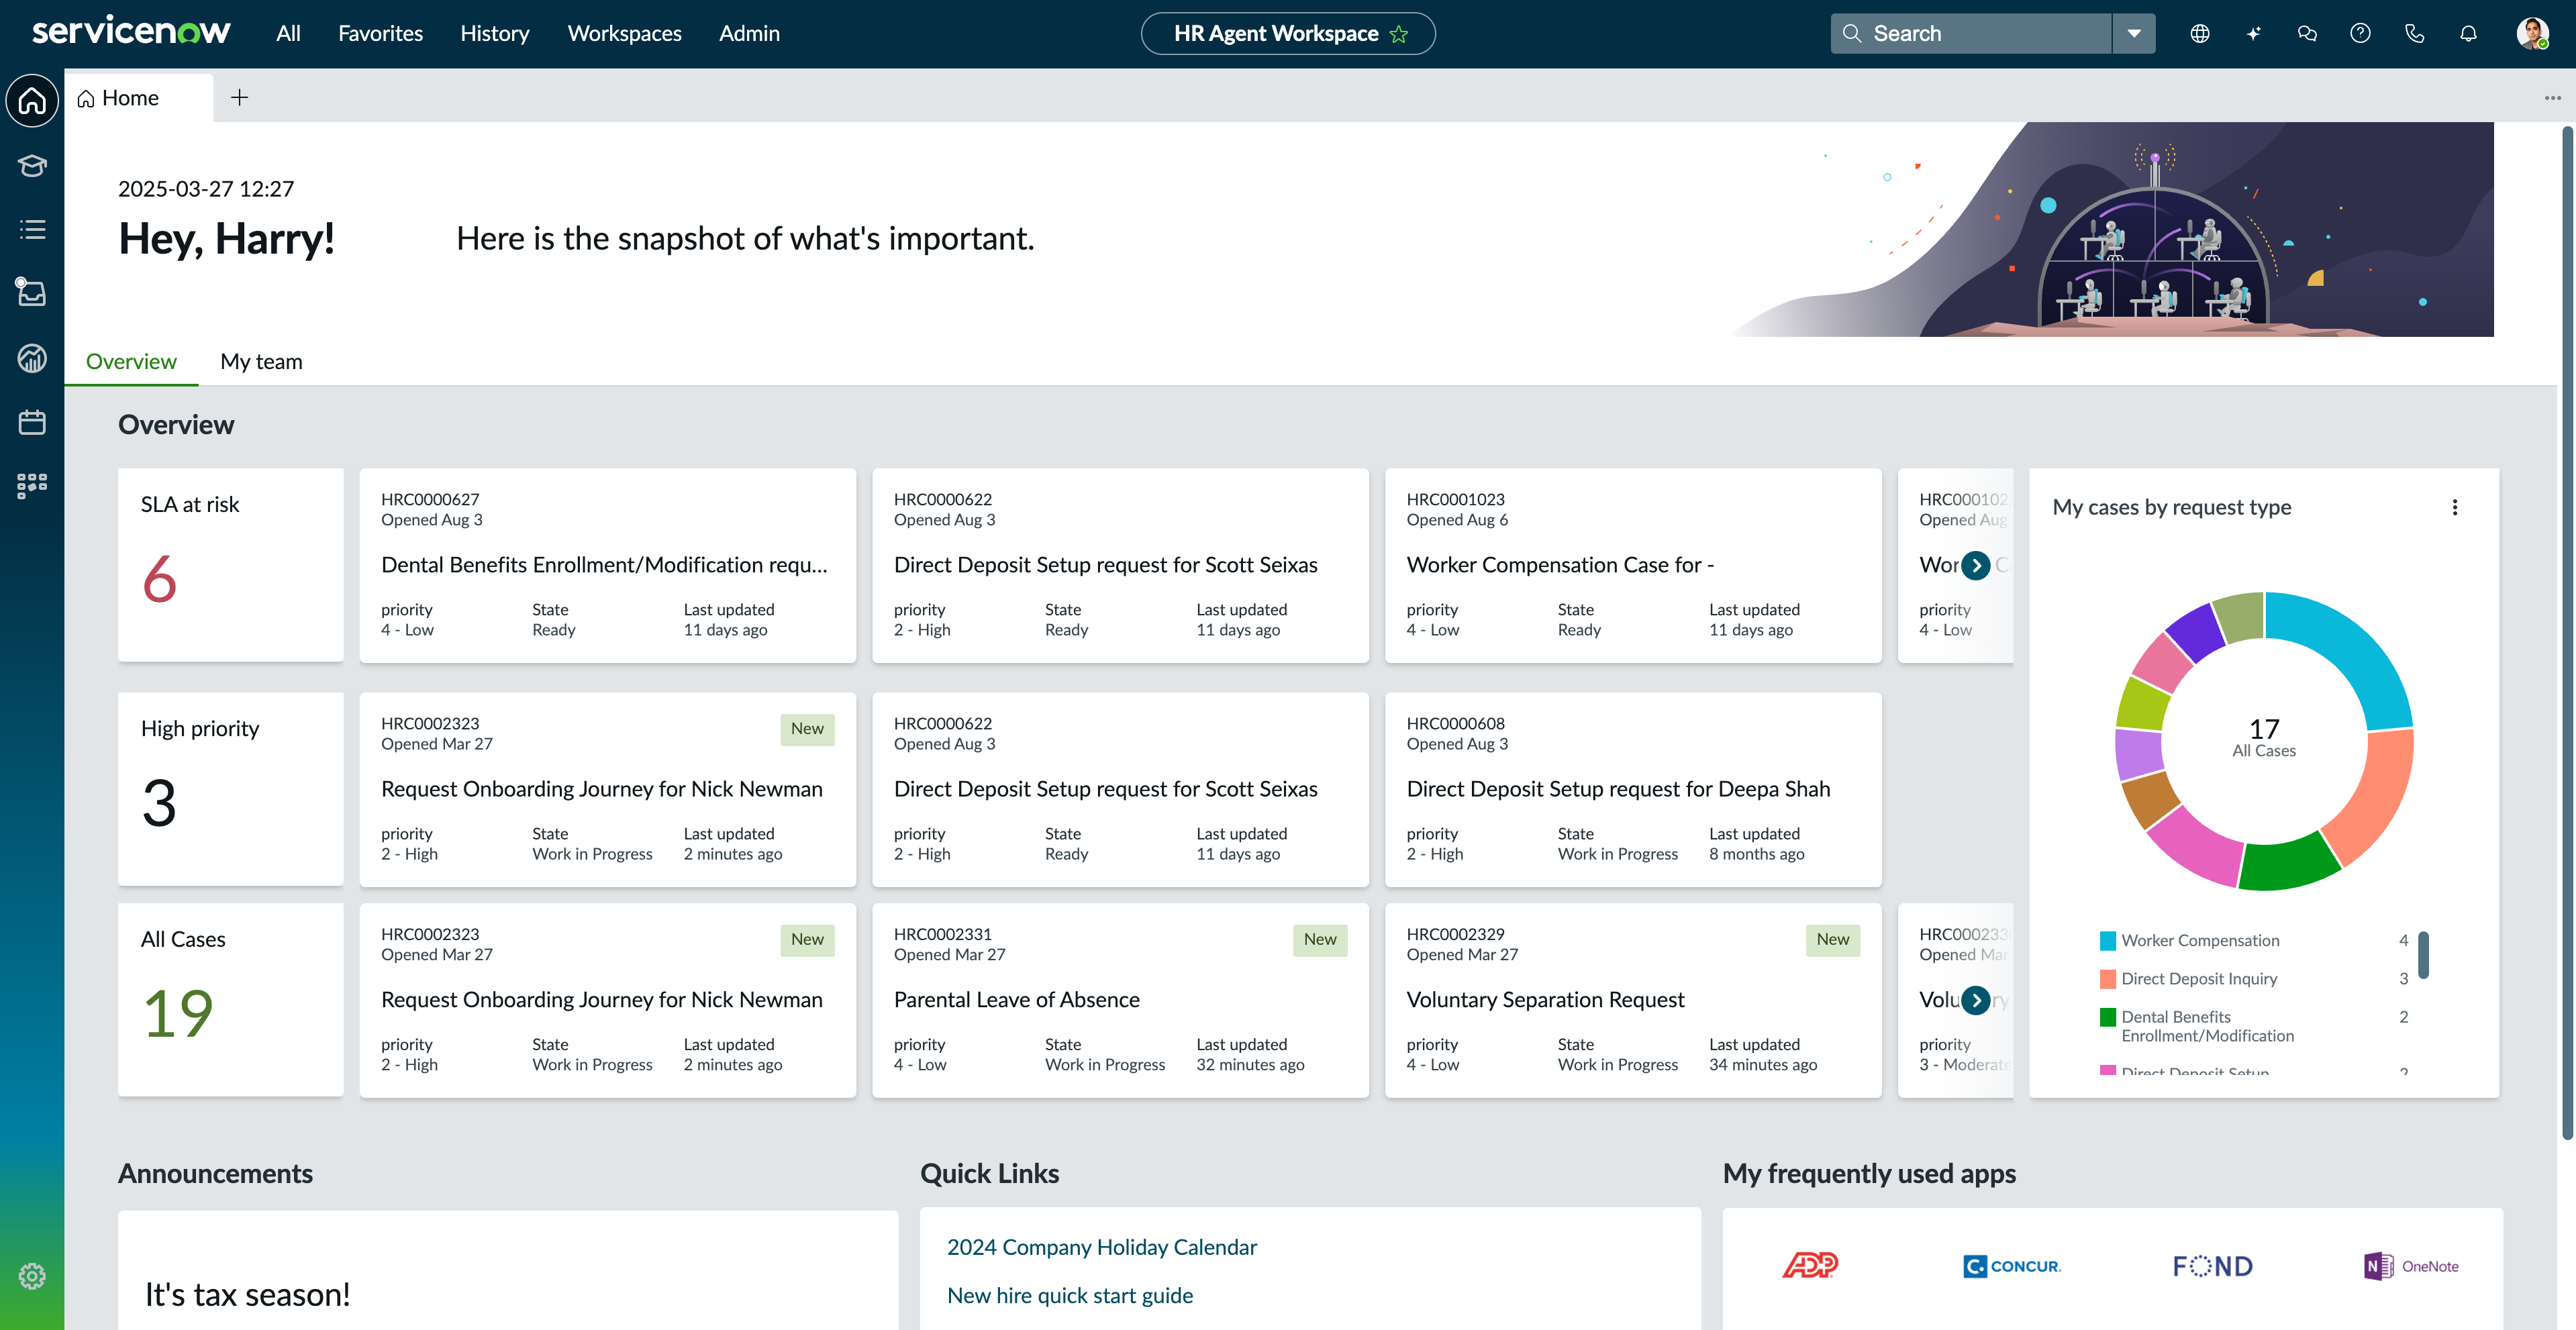Open the apps grid icon in the sidebar
2576x1330 pixels.
(32, 485)
